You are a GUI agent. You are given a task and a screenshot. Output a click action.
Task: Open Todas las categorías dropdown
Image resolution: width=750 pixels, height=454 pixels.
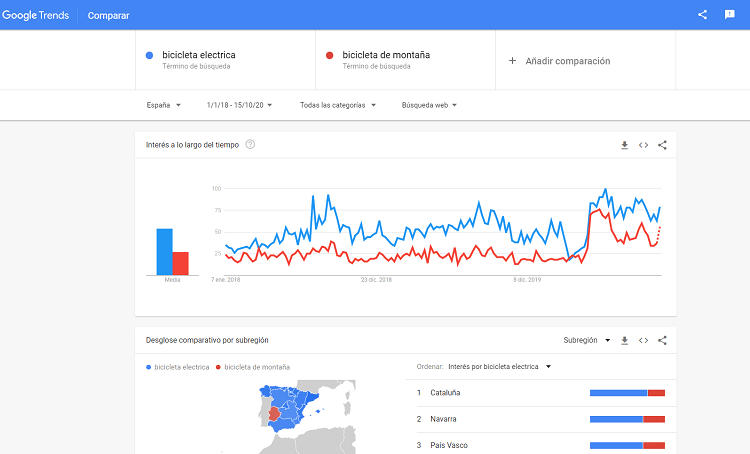[x=338, y=105]
